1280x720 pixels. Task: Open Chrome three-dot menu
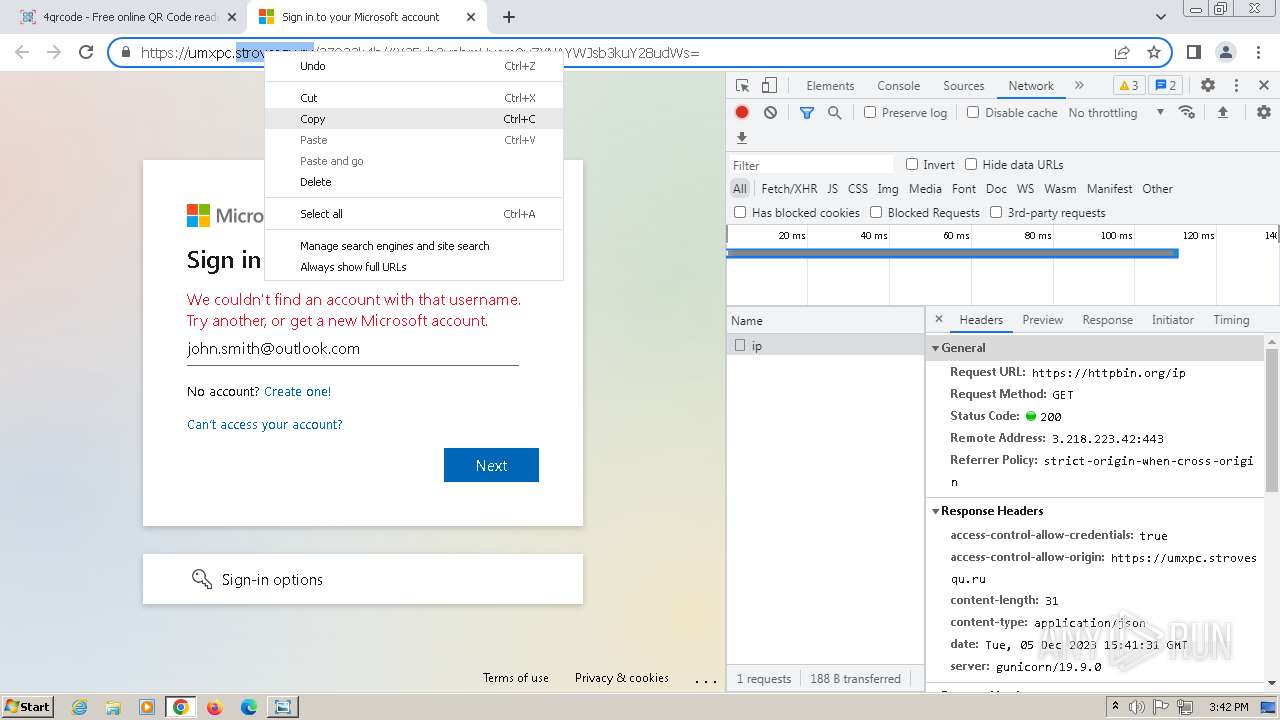point(1257,53)
